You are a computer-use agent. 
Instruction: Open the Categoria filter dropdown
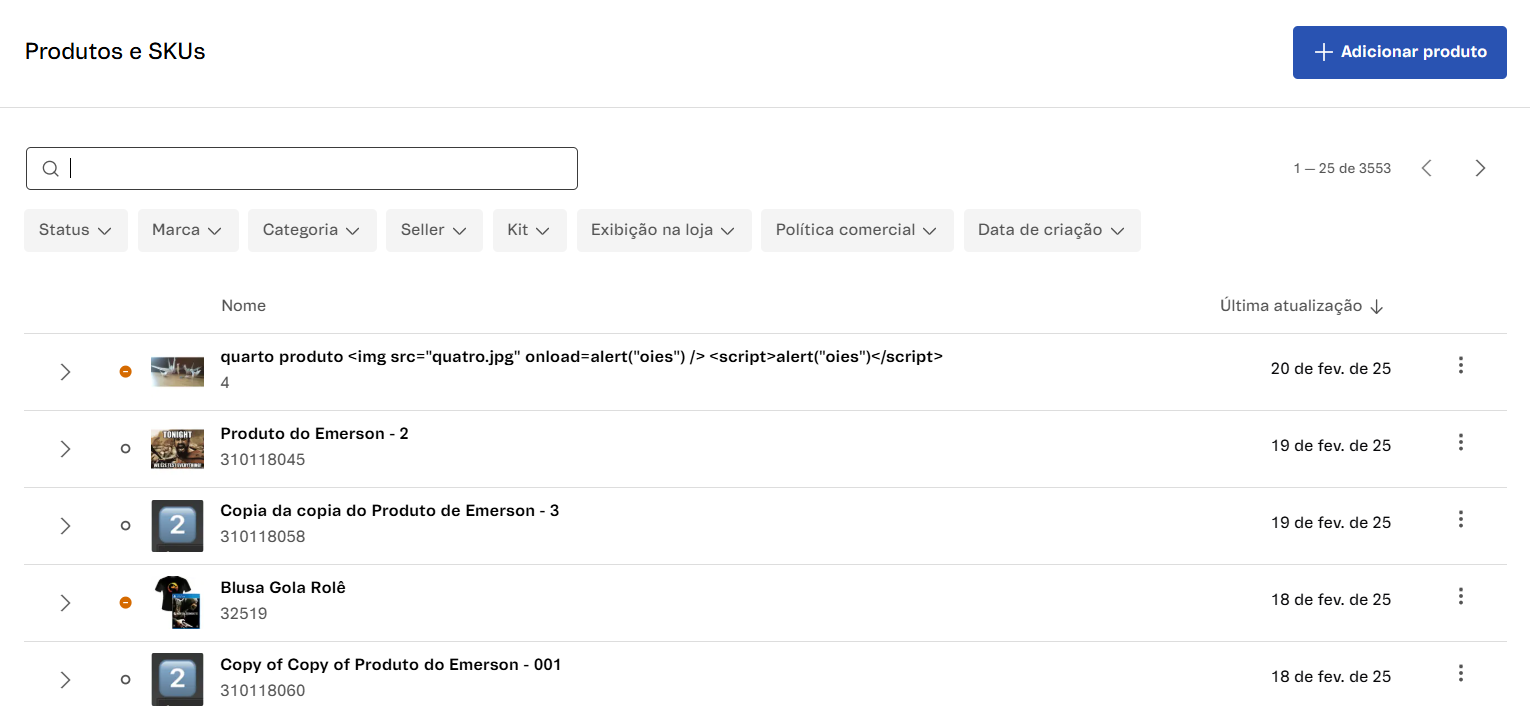[x=312, y=229]
